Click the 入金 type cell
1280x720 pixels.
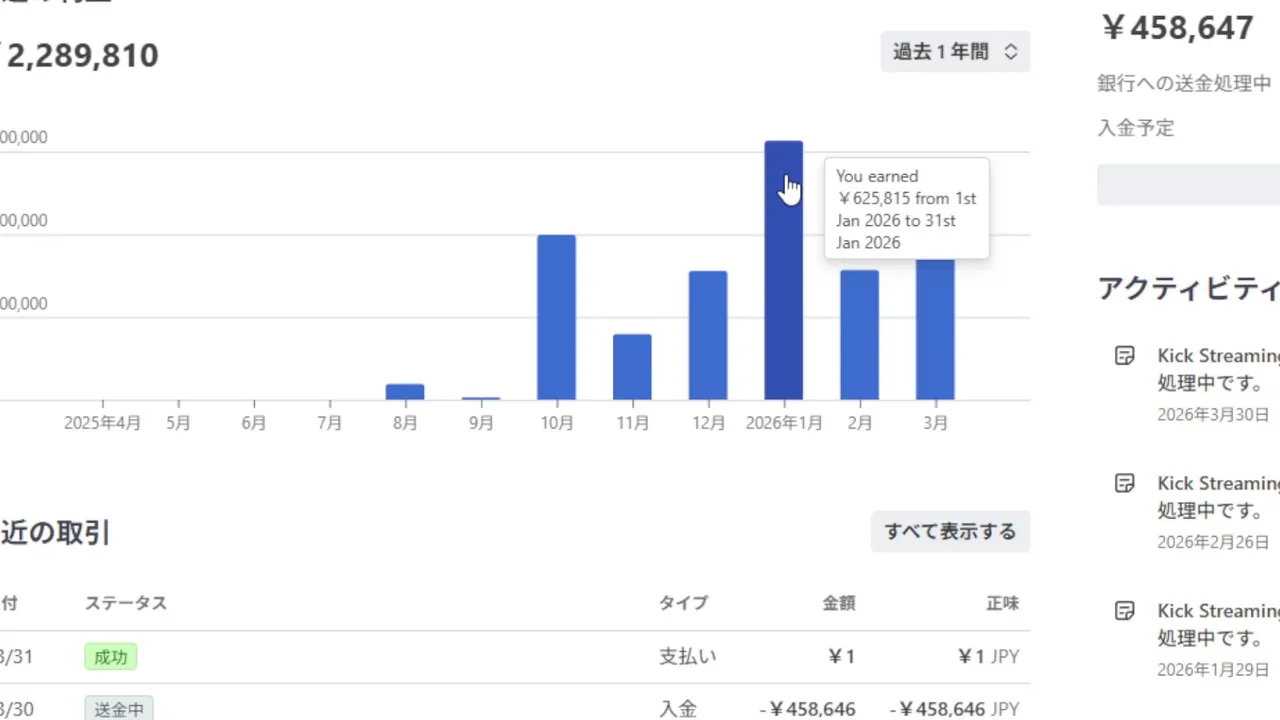[x=678, y=709]
